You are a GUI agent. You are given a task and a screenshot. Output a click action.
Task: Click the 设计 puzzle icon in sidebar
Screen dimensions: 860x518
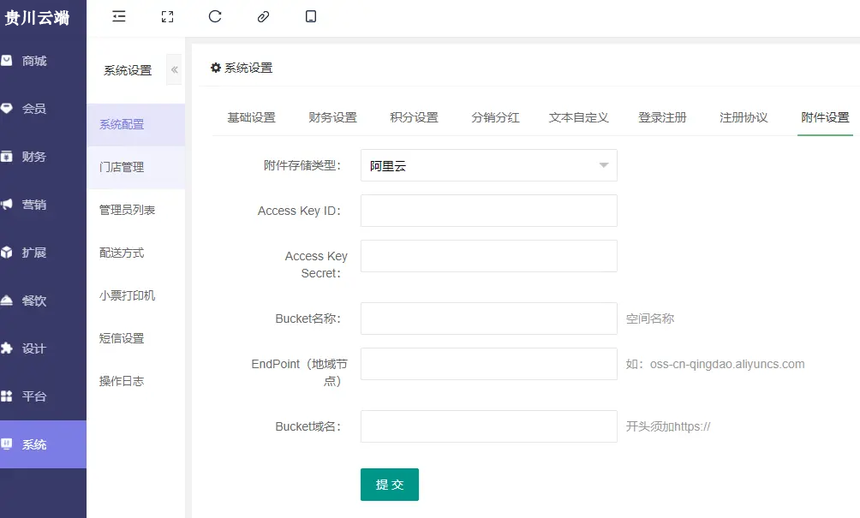[x=7, y=348]
